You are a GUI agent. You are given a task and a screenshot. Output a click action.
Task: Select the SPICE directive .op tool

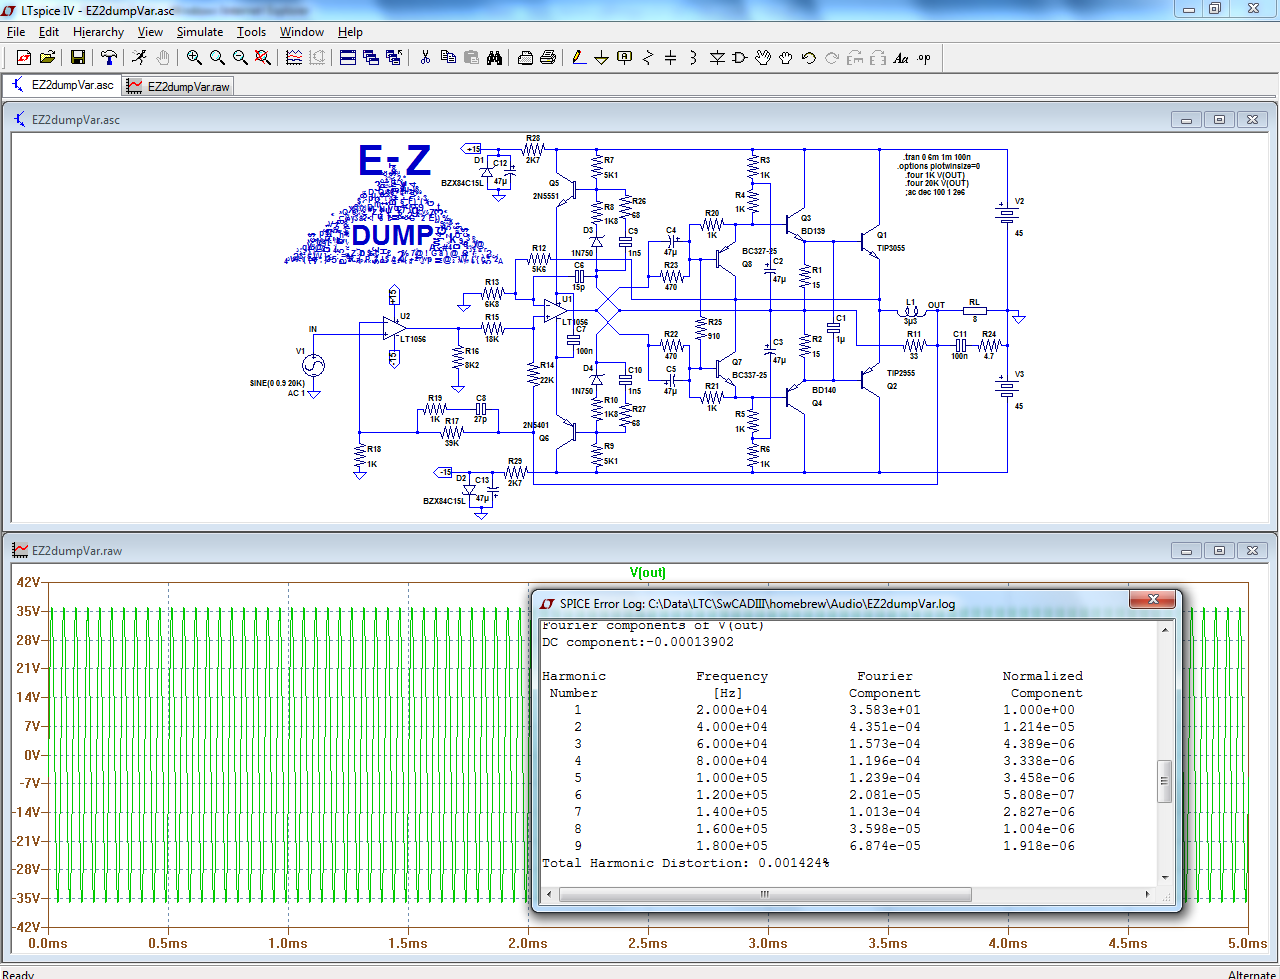924,58
